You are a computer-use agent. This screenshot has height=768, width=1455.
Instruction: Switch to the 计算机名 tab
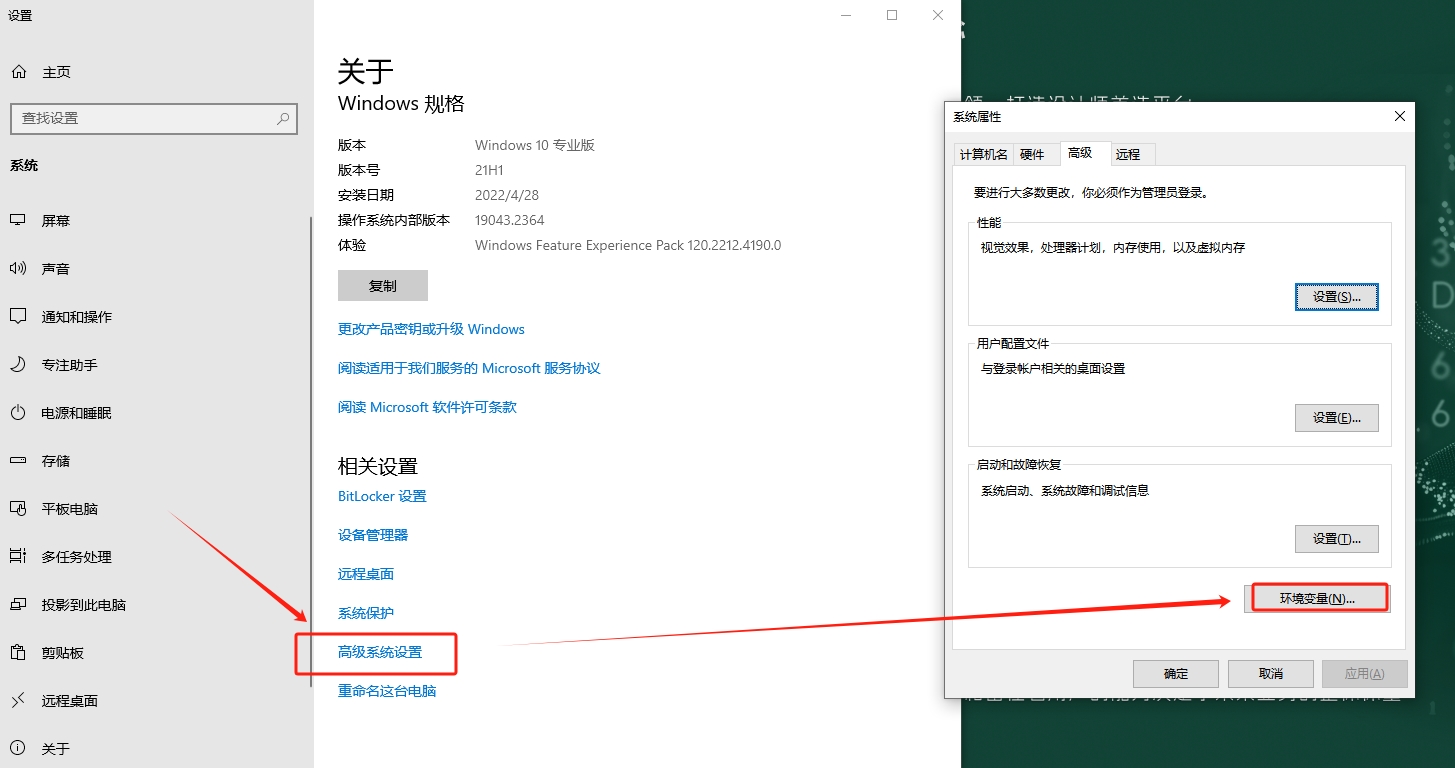point(982,154)
